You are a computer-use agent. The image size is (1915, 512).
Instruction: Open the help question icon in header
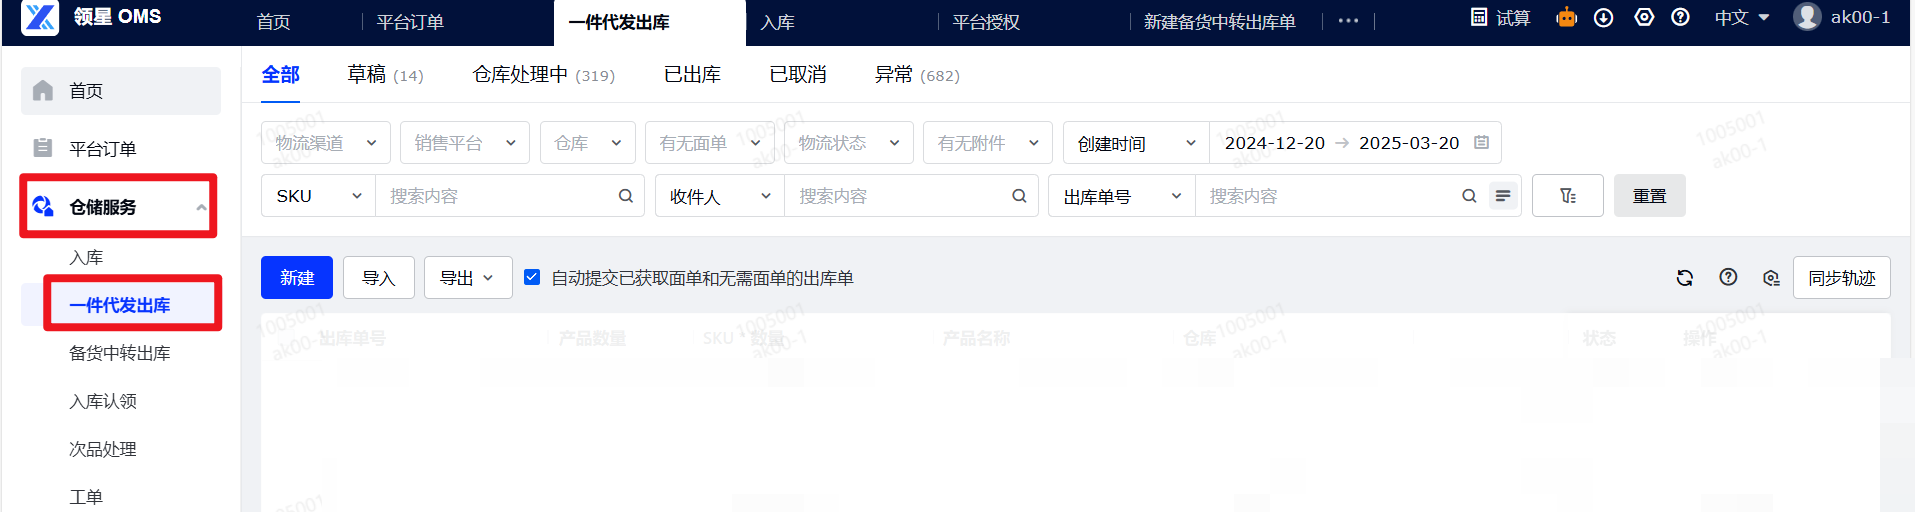point(1681,17)
